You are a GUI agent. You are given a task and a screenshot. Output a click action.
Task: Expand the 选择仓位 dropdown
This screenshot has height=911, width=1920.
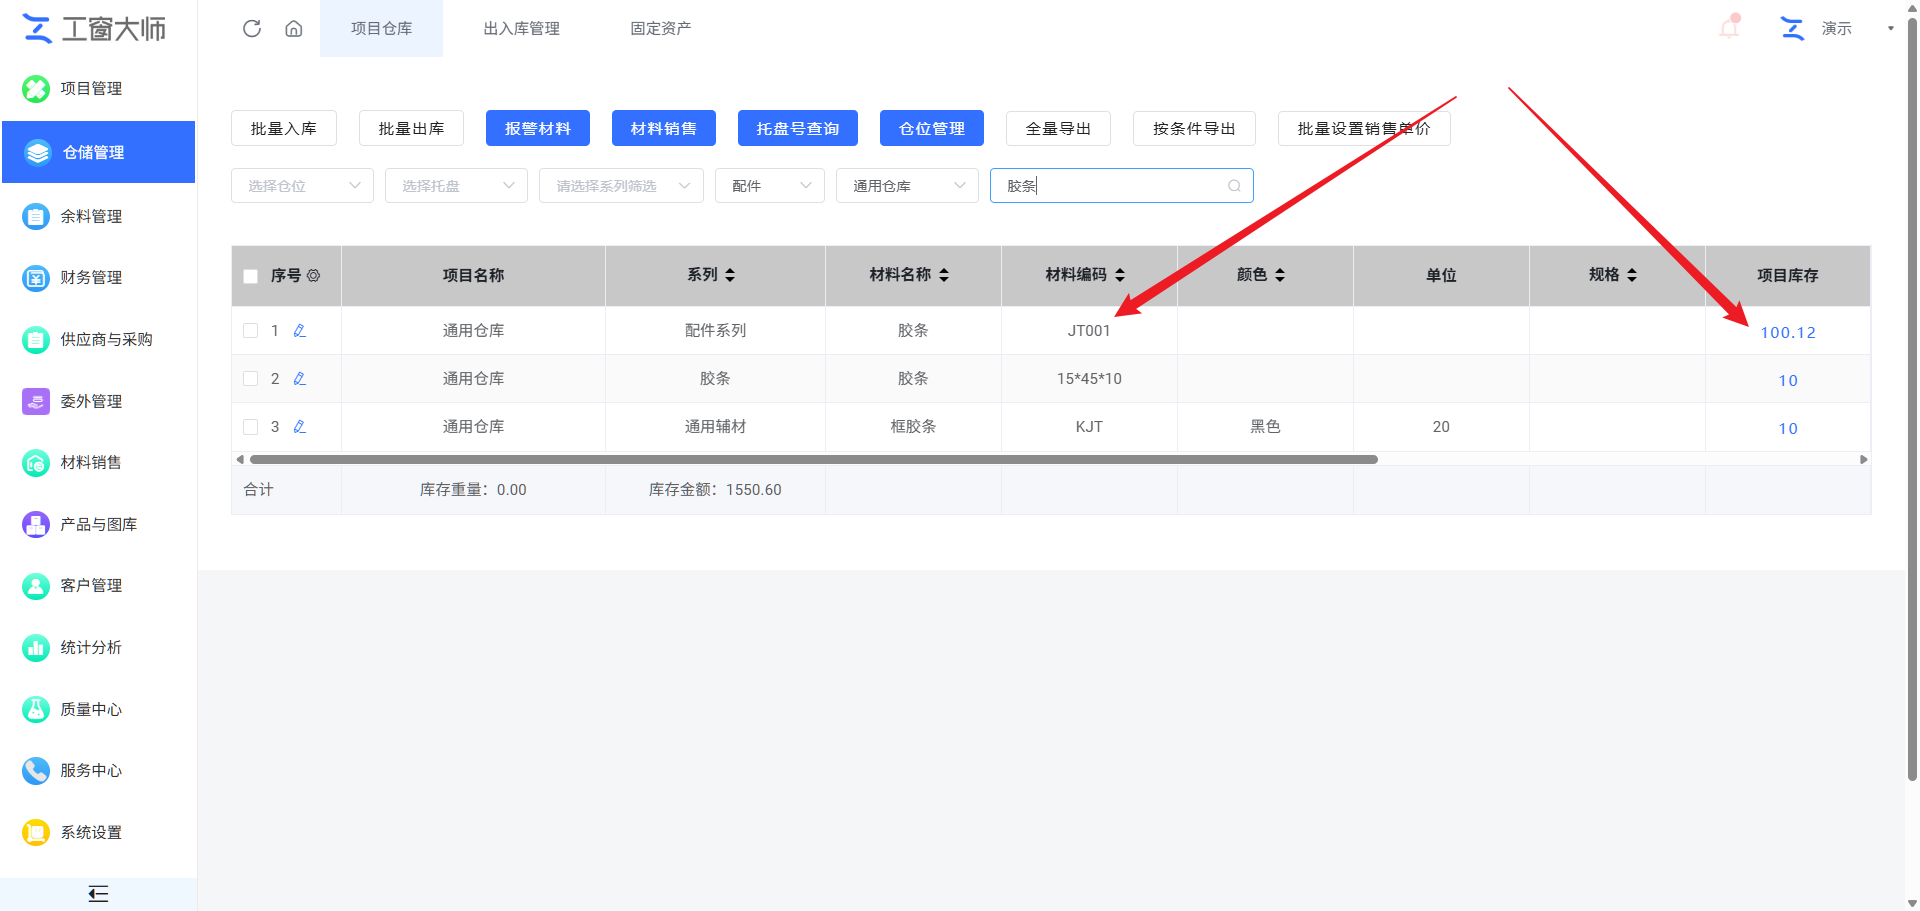coord(302,186)
